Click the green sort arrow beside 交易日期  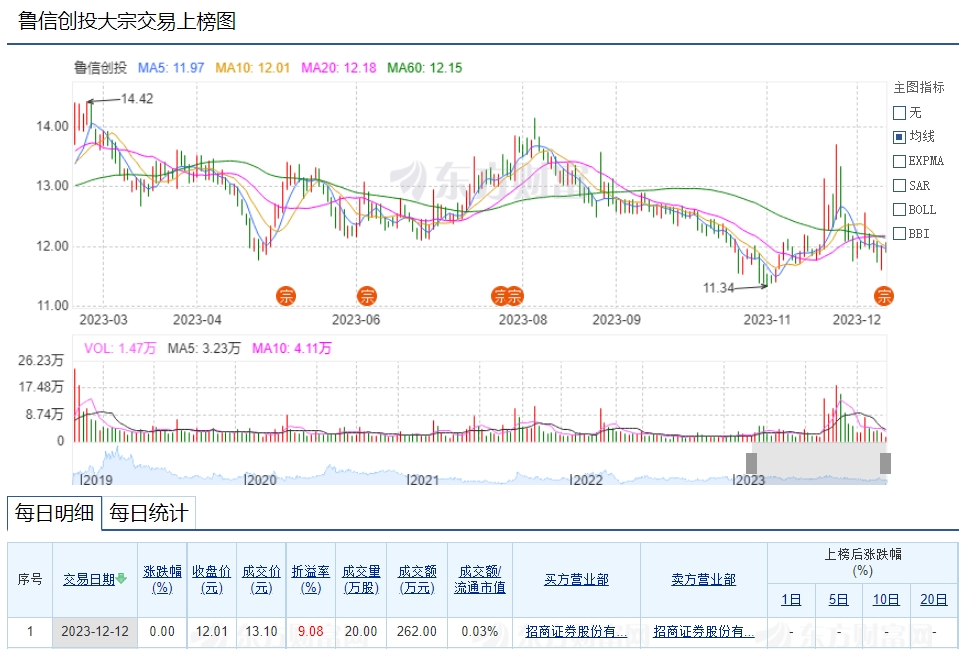121,578
